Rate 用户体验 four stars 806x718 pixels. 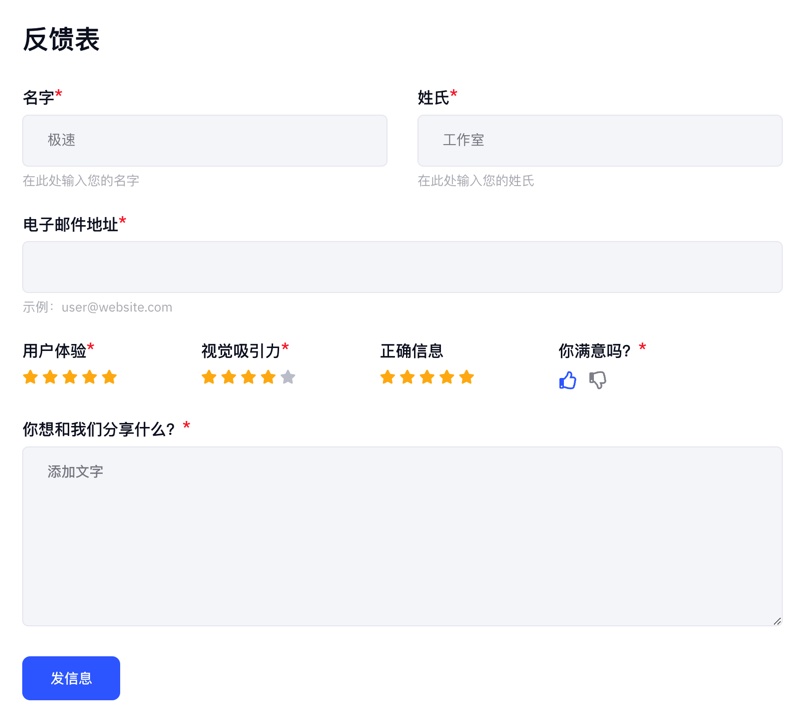point(89,377)
